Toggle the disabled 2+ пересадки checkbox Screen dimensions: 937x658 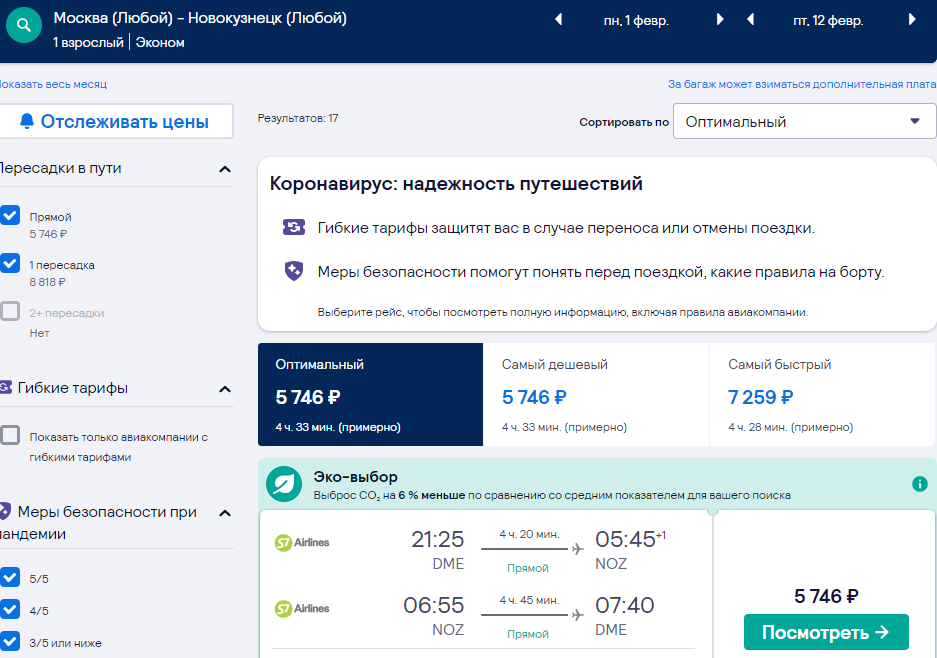tap(10, 311)
